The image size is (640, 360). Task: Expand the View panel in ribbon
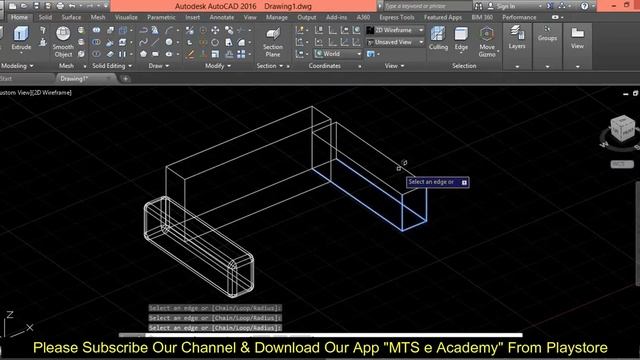click(x=394, y=66)
